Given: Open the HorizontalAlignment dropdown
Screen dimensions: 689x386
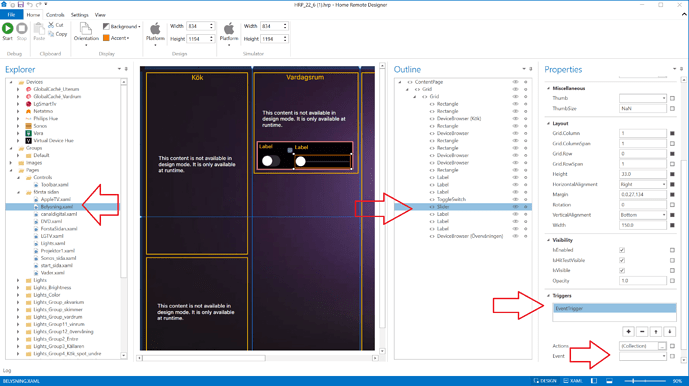Looking at the screenshot, I should pyautogui.click(x=642, y=184).
